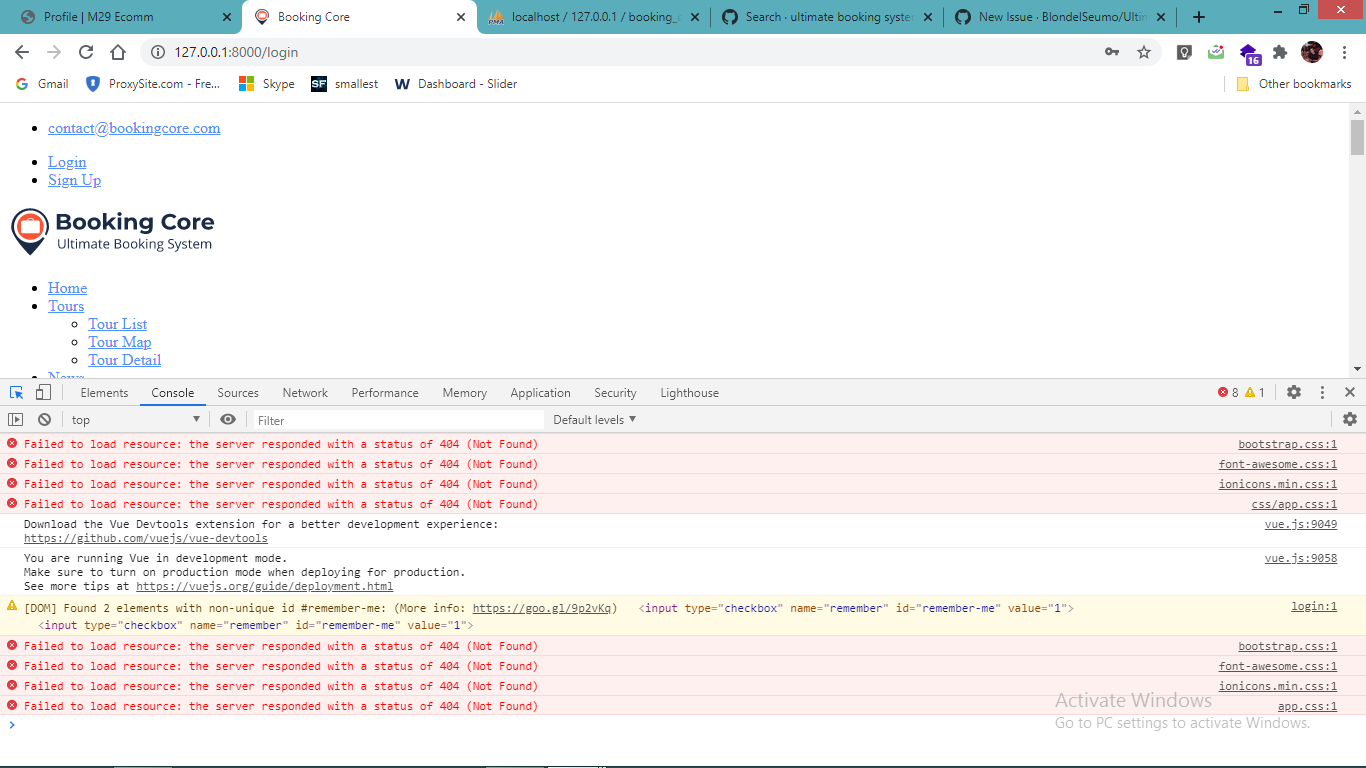Screen dimensions: 1366x768
Task: Click the console Filter input field
Action: coord(398,420)
